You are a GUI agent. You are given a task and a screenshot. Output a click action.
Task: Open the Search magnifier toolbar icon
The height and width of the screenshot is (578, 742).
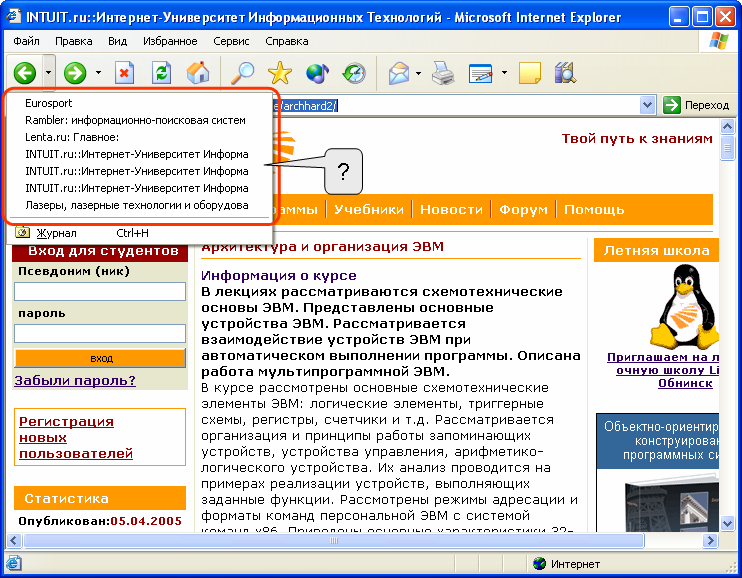click(242, 73)
